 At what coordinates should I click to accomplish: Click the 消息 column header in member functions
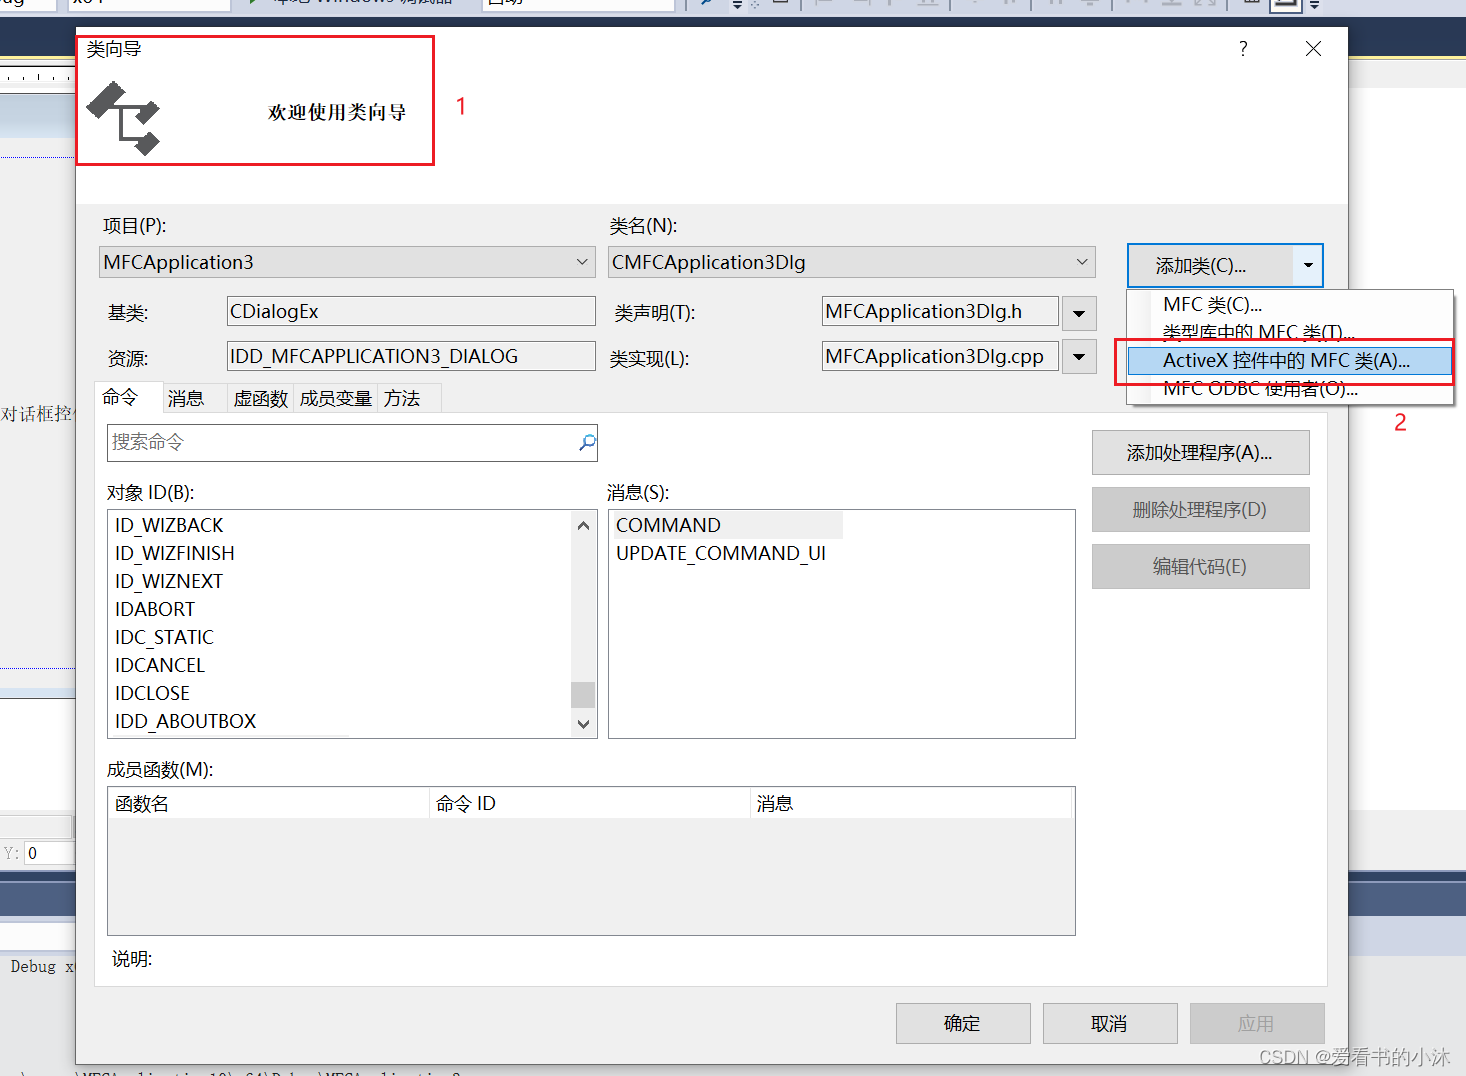911,803
